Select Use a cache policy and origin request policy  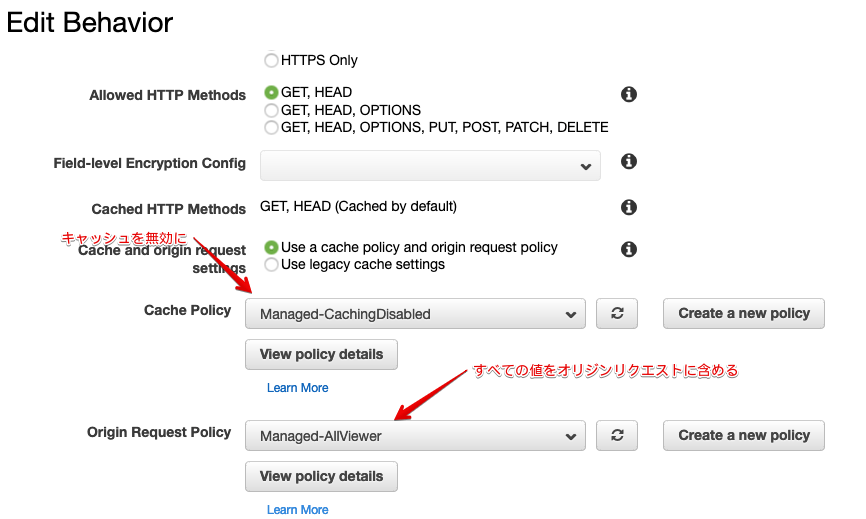pos(271,247)
